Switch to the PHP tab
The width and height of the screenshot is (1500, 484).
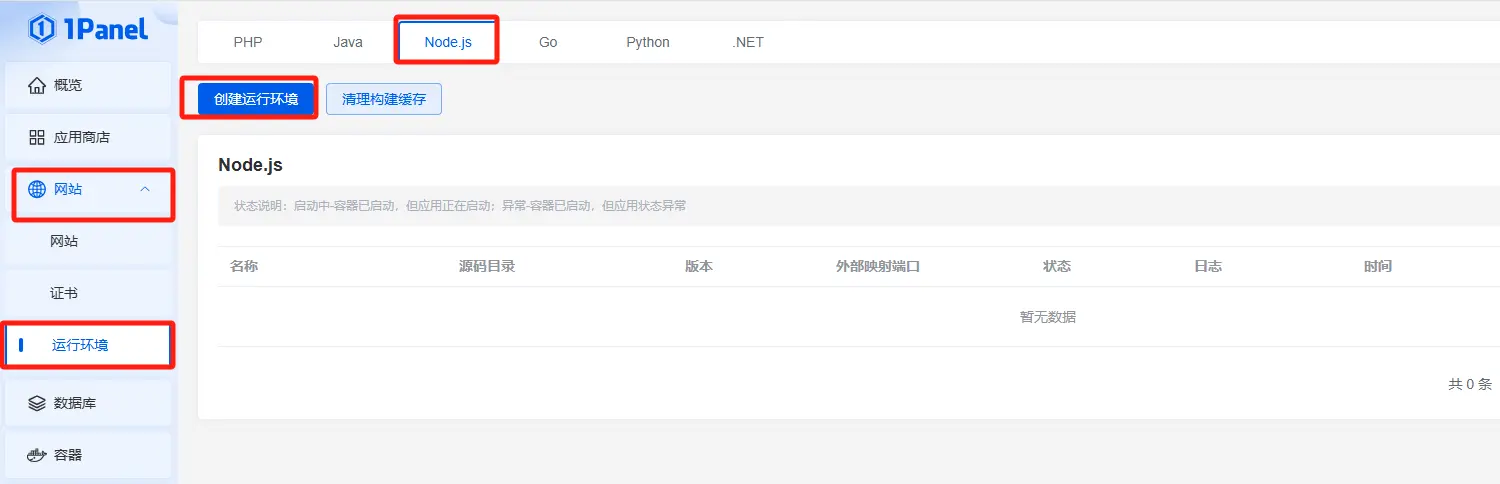point(248,42)
